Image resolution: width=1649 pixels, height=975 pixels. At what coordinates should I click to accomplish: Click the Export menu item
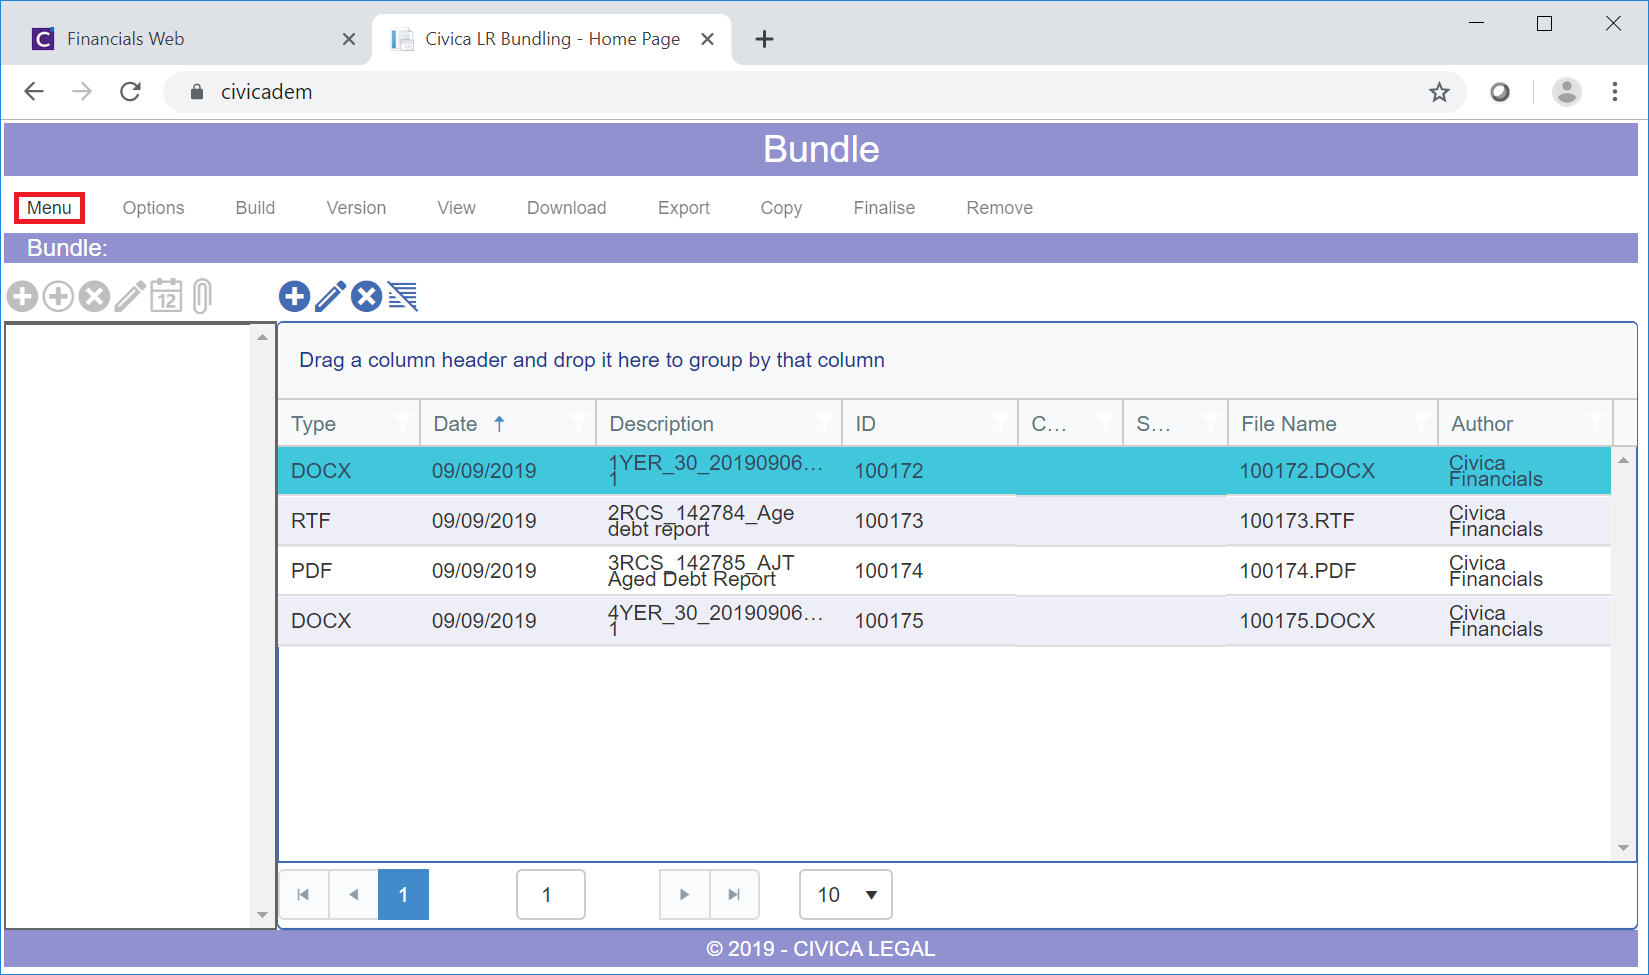684,208
